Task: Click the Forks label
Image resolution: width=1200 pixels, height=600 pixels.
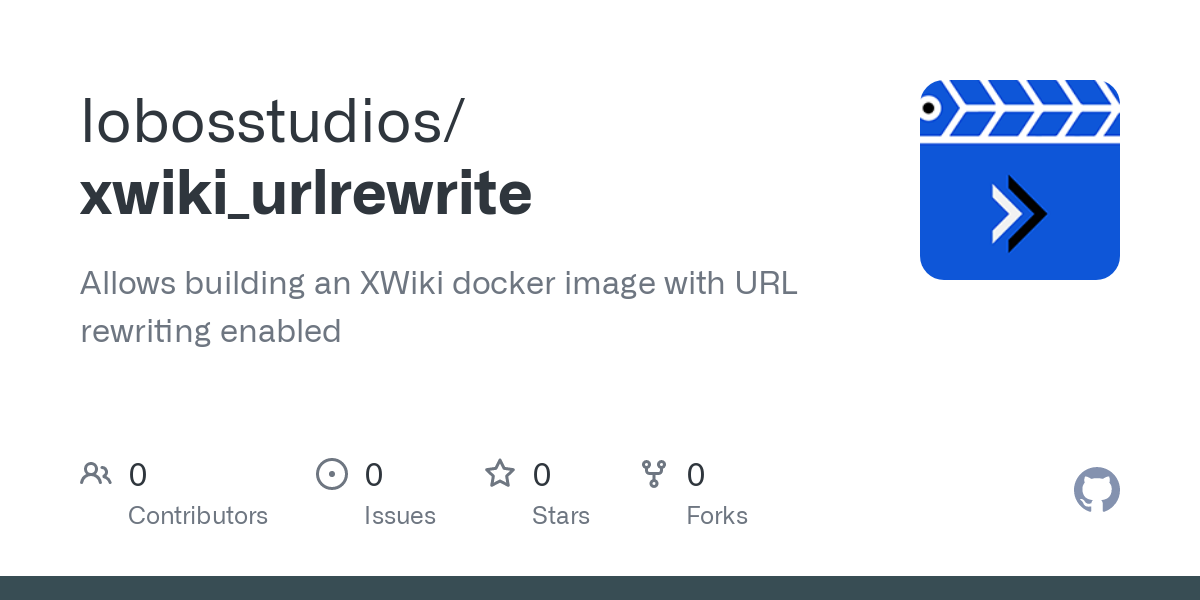Action: point(717,516)
